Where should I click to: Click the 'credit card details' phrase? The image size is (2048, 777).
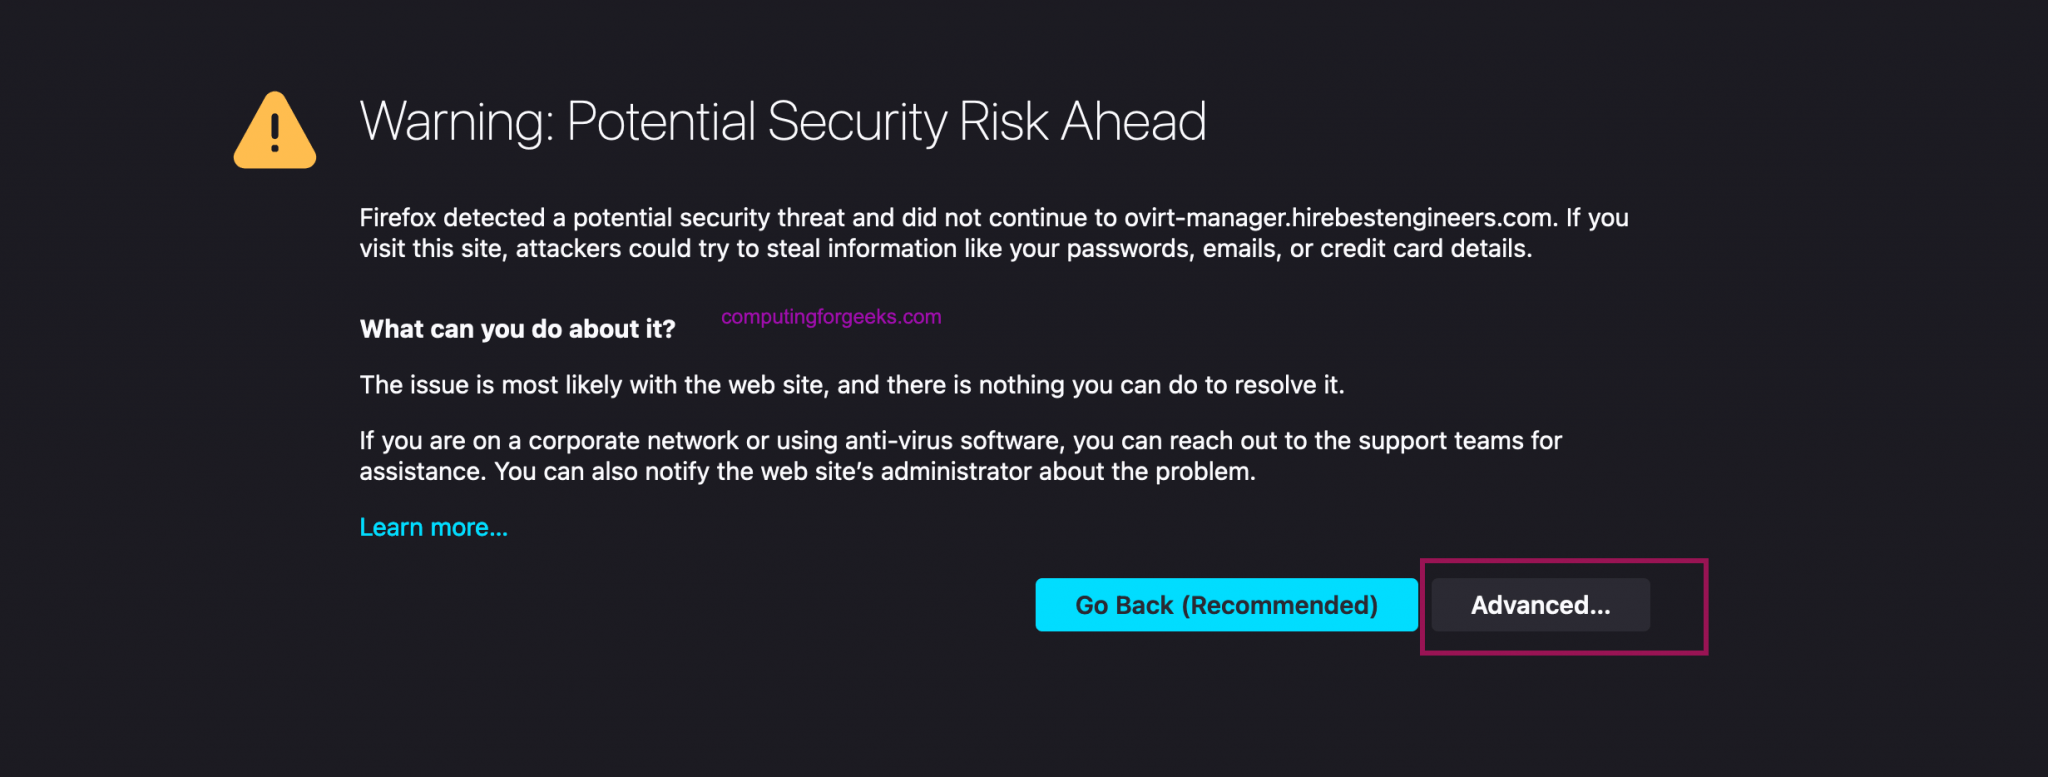[x=1425, y=249]
